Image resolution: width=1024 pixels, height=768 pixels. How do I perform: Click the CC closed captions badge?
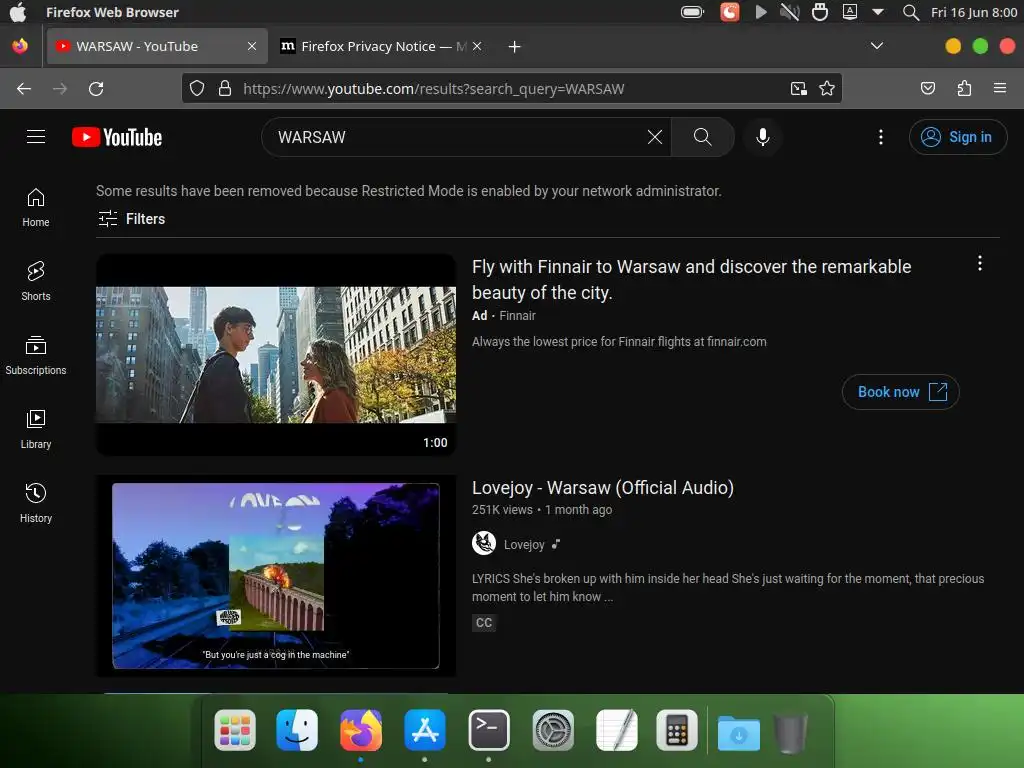[x=484, y=622]
